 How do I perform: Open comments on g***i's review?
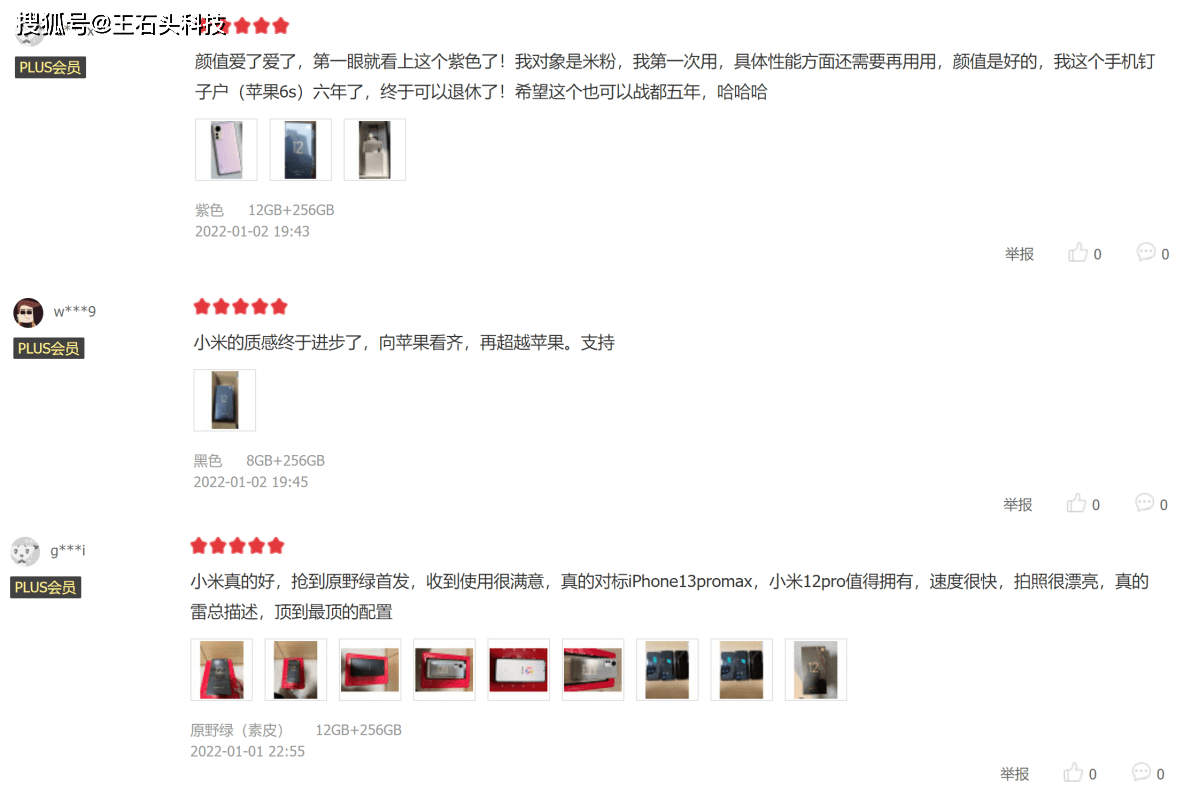pos(1141,772)
